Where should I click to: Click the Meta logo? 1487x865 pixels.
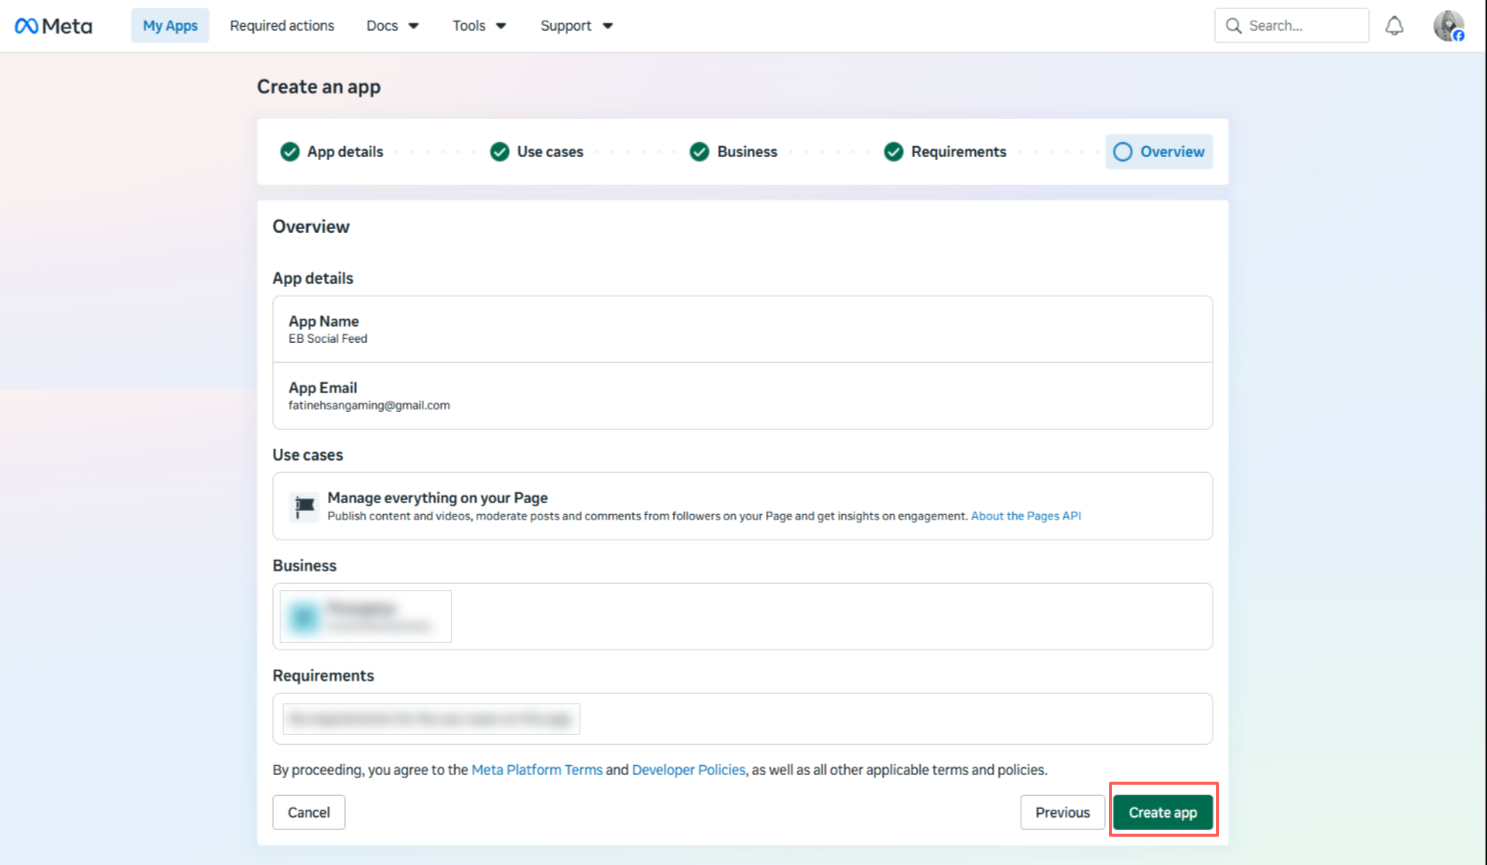pos(53,26)
